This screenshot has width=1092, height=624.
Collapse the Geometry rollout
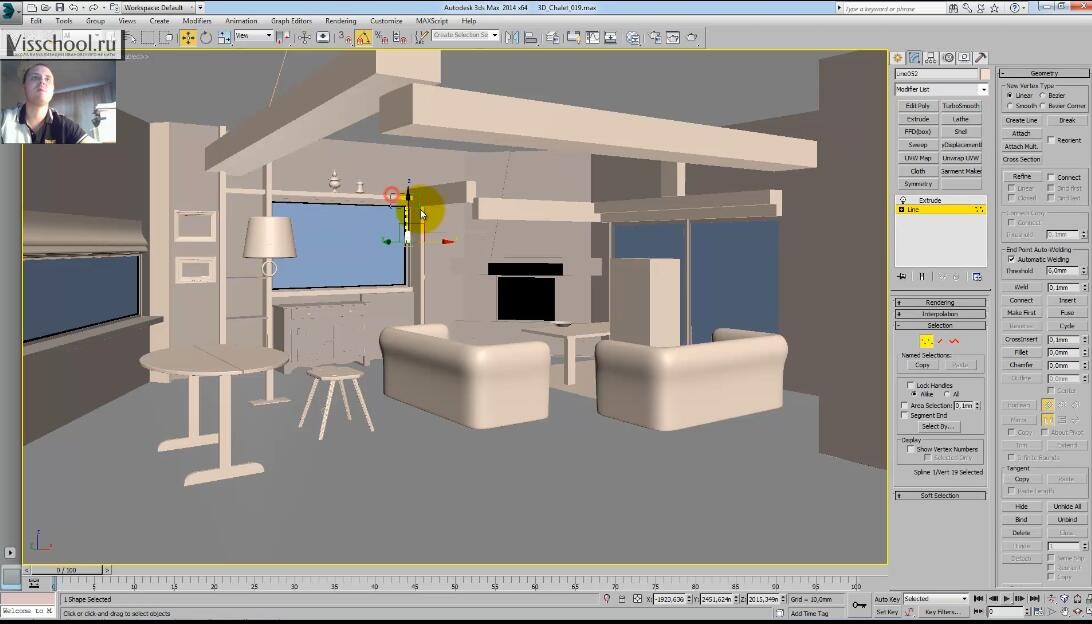coord(1044,73)
